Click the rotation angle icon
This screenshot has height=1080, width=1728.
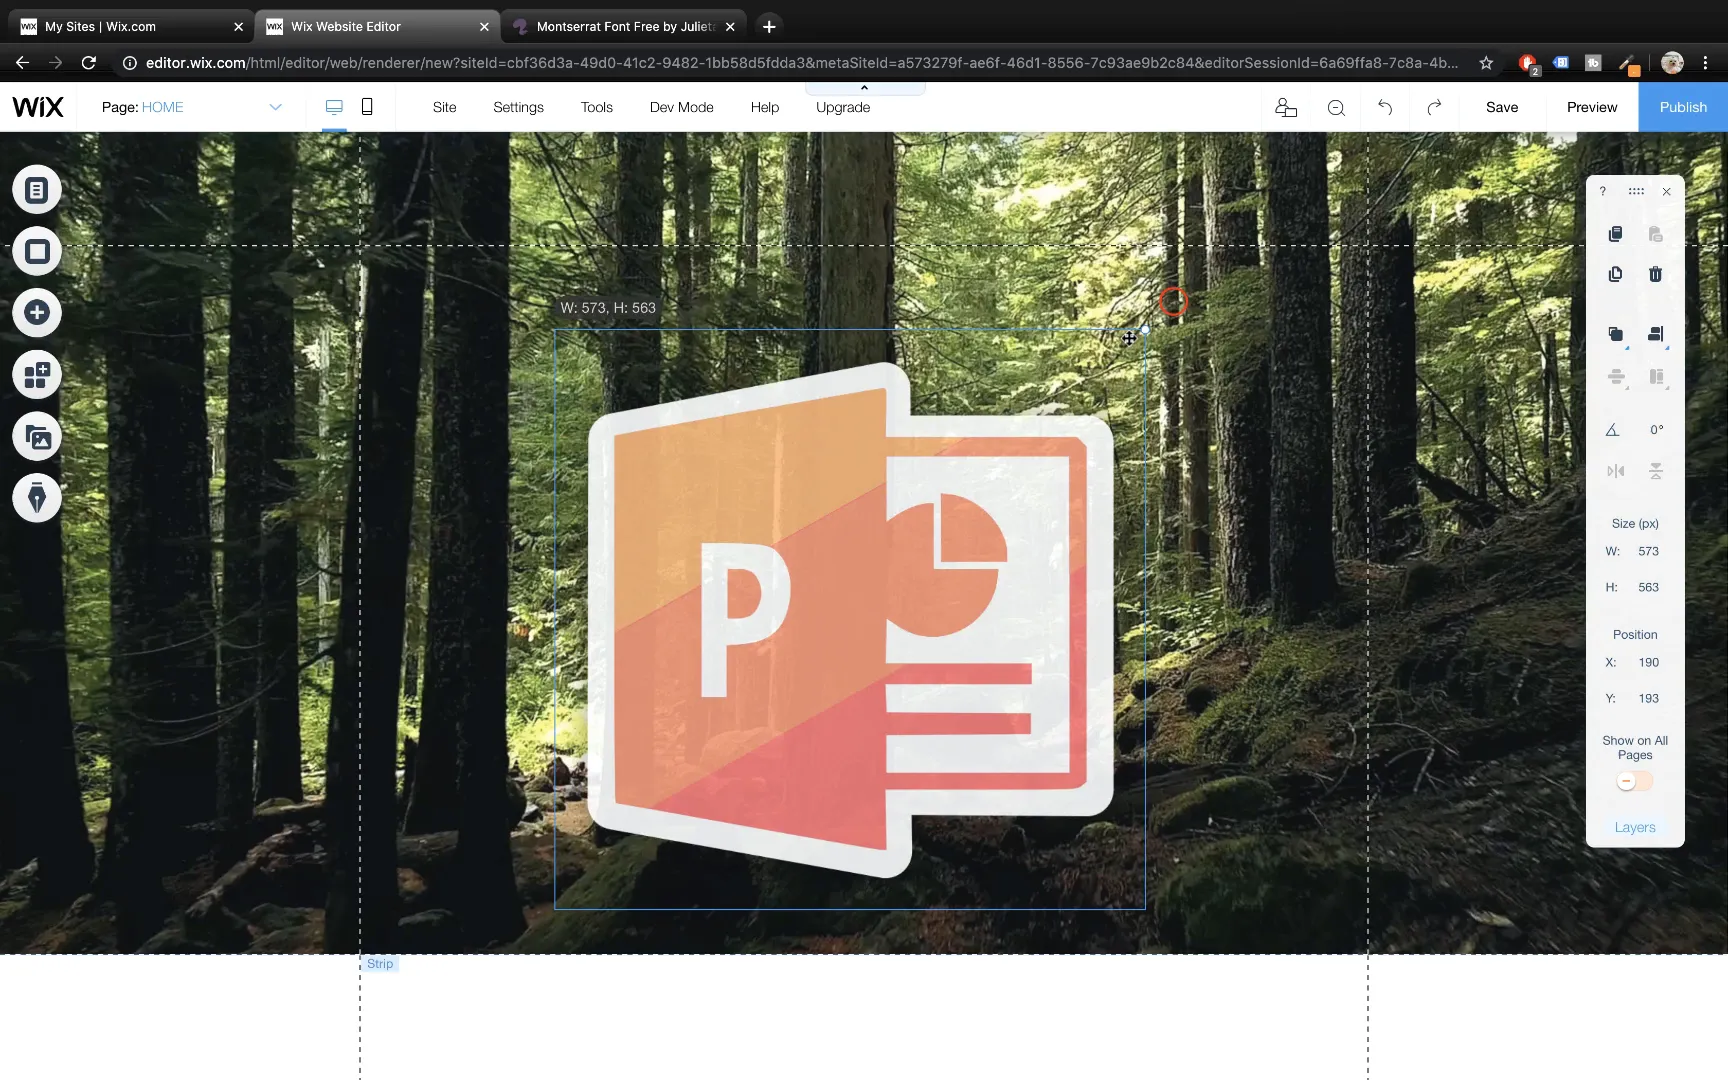coord(1612,430)
